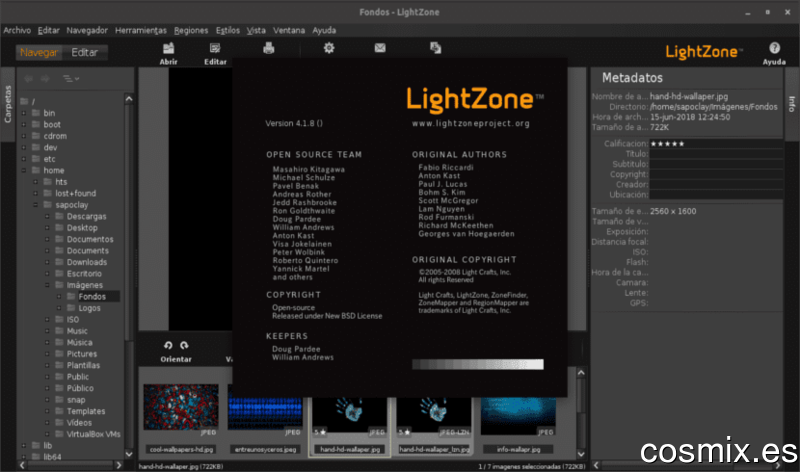Screen dimensions: 800x472
Task: Click folder tree scroll up arrow
Action: click(129, 99)
